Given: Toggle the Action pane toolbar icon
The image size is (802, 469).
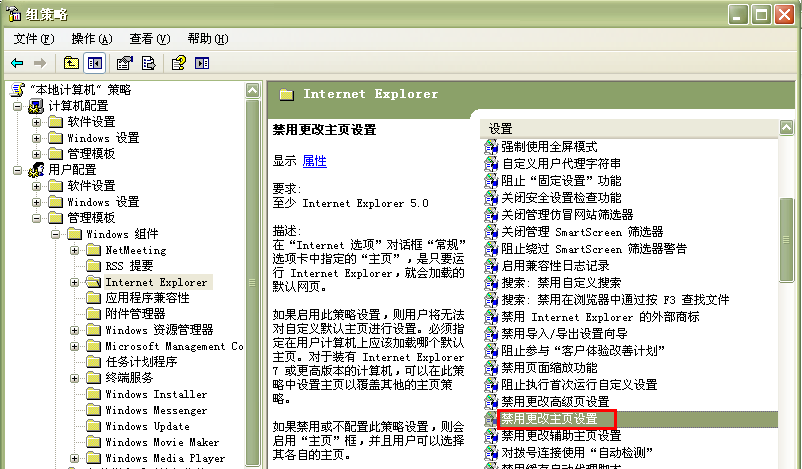Looking at the screenshot, I should pyautogui.click(x=202, y=63).
